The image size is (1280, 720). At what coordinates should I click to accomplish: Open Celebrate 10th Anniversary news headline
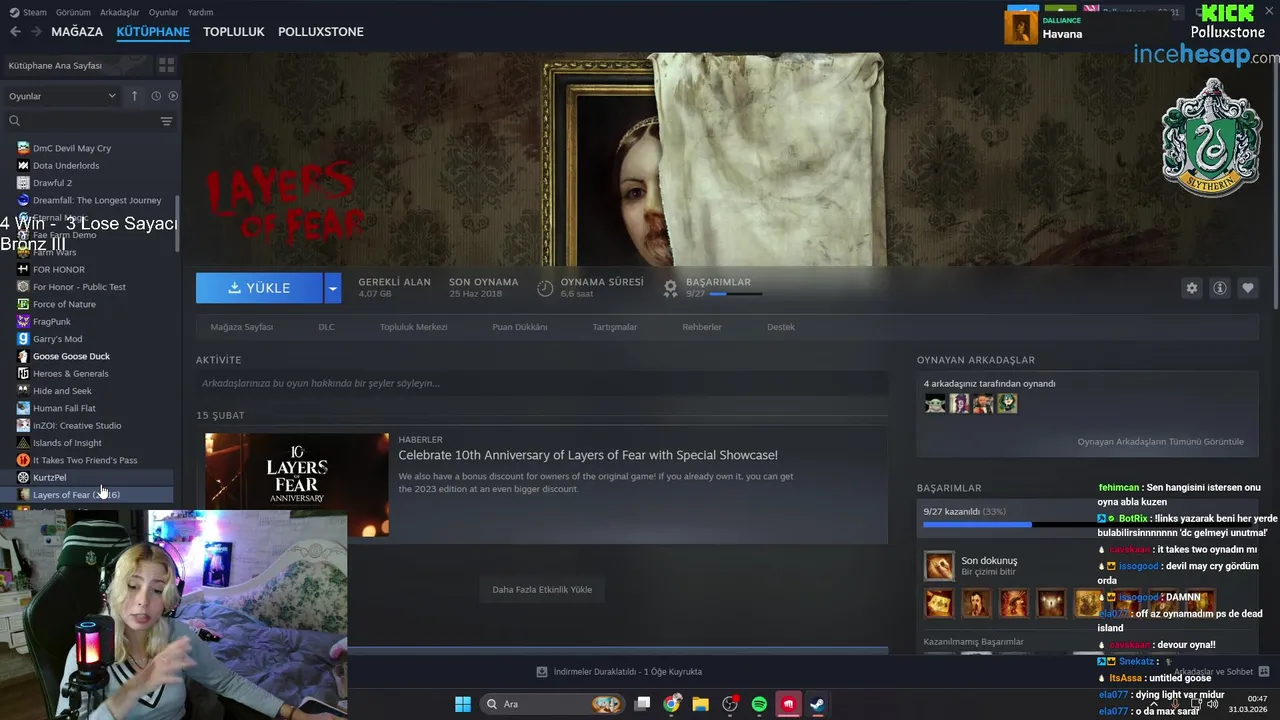coord(588,455)
